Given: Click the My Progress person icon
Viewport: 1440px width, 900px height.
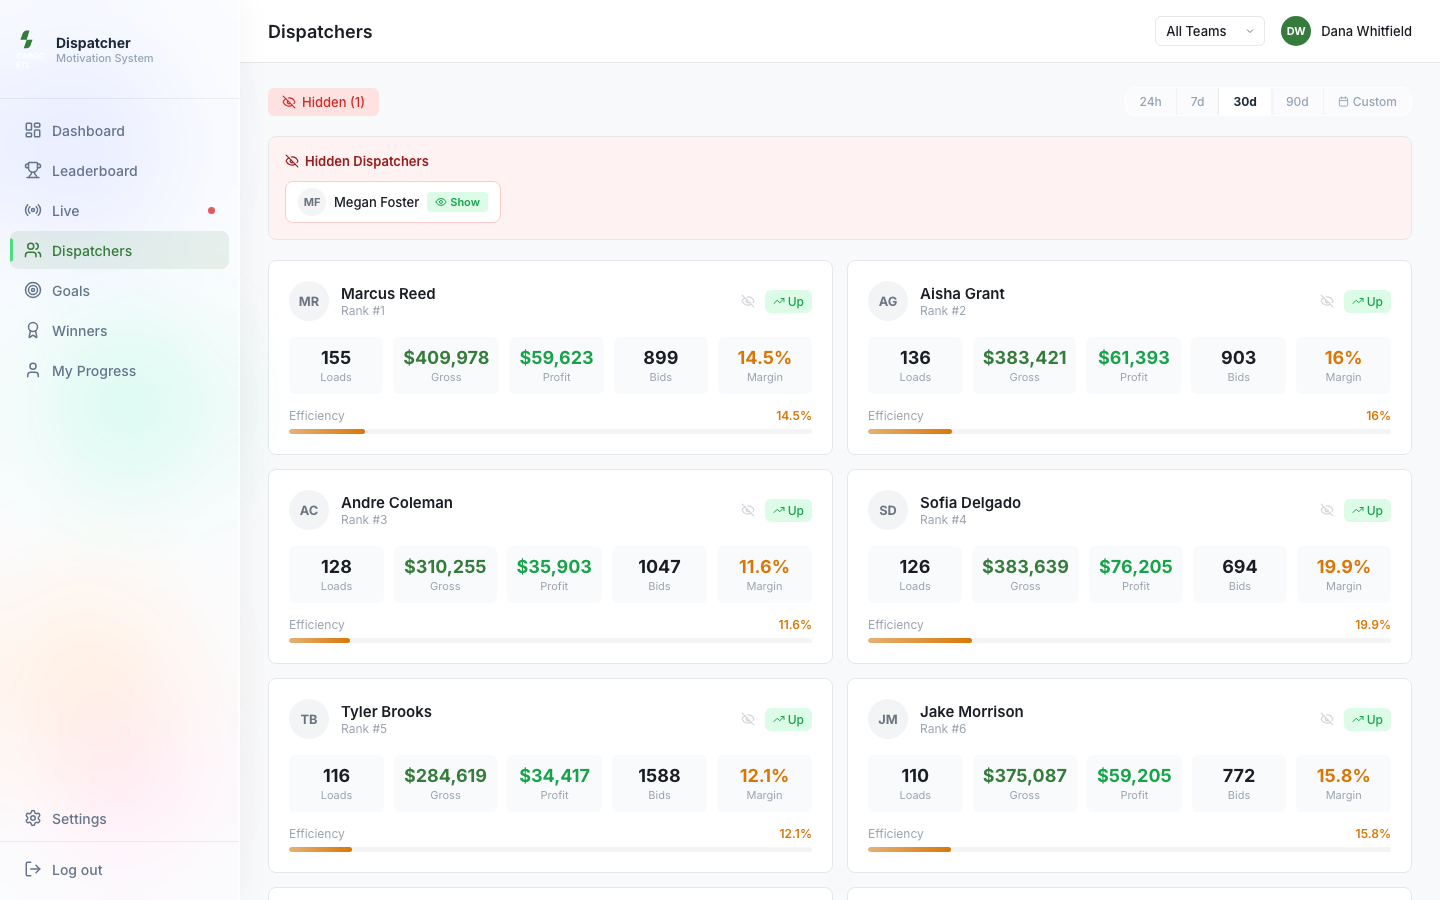Looking at the screenshot, I should 33,371.
